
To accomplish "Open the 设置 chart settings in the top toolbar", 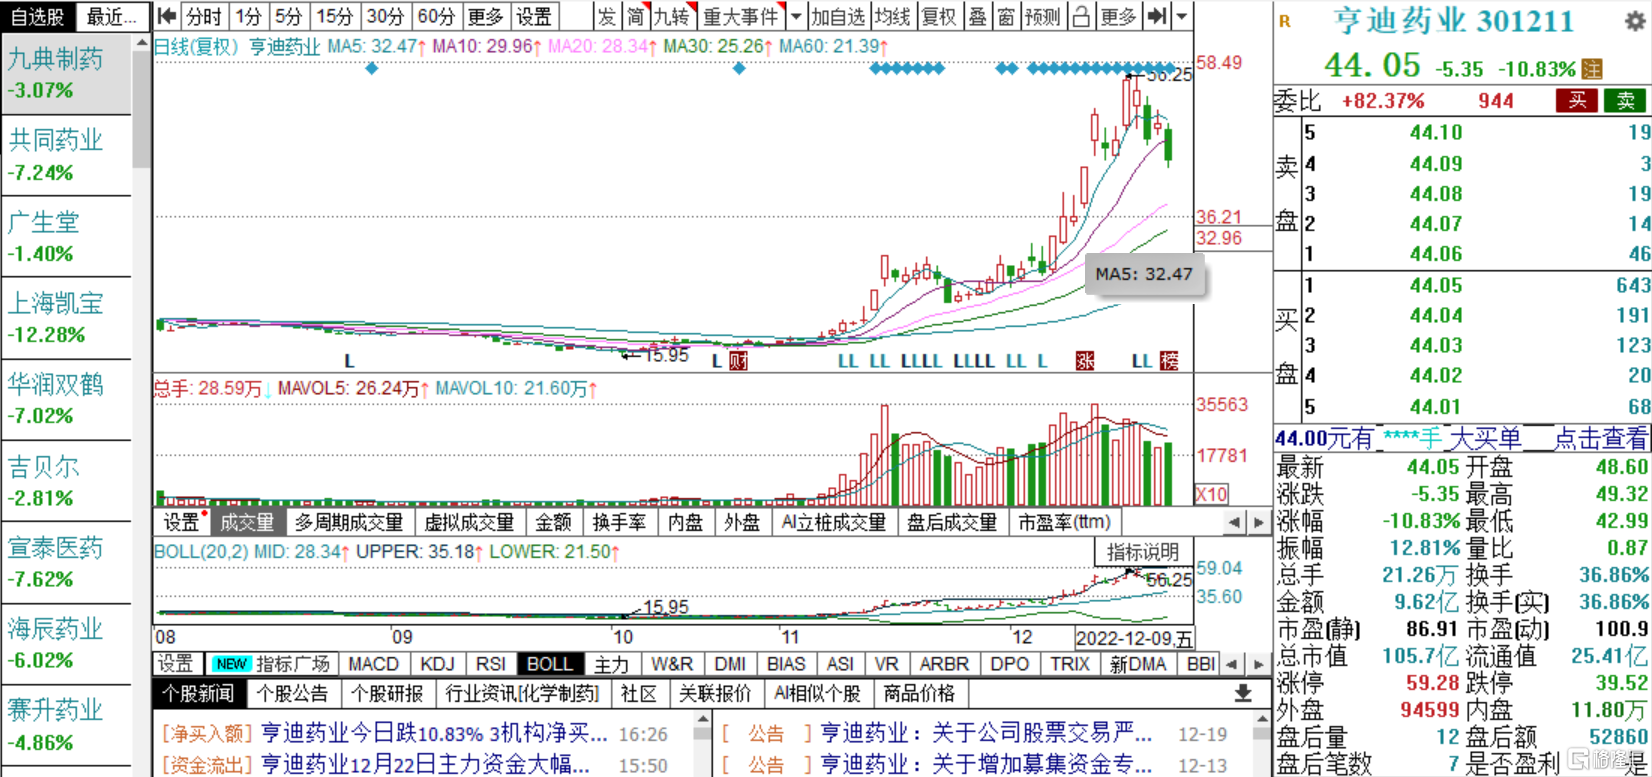I will 534,16.
